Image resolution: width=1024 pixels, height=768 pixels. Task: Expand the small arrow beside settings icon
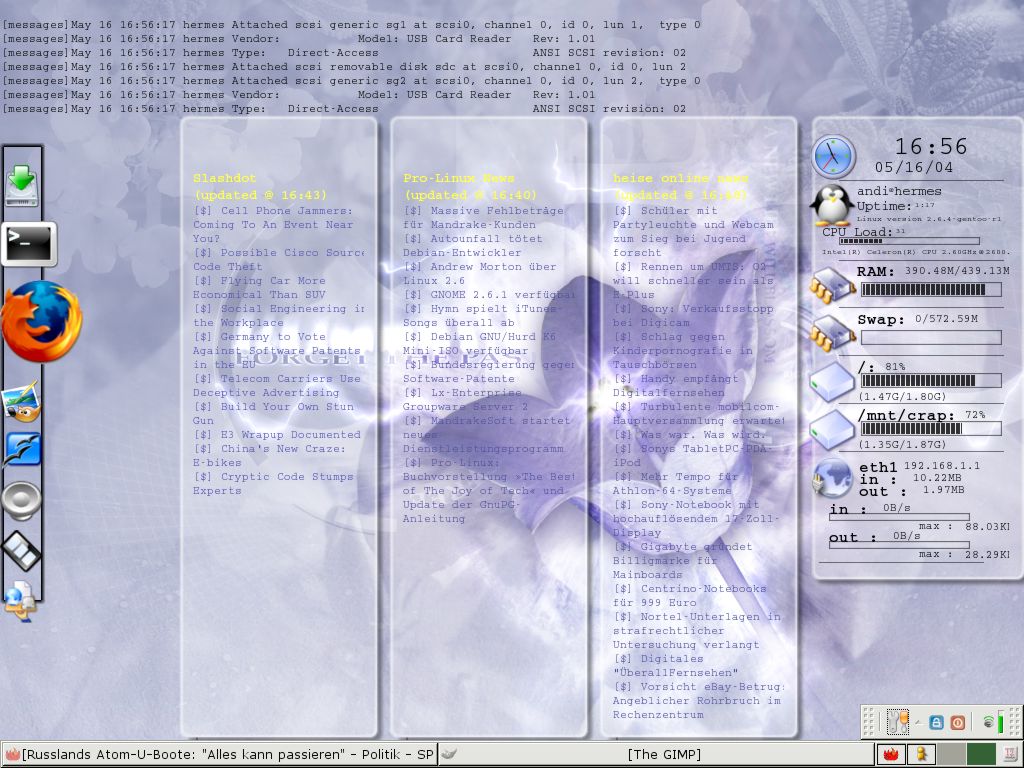coord(917,722)
